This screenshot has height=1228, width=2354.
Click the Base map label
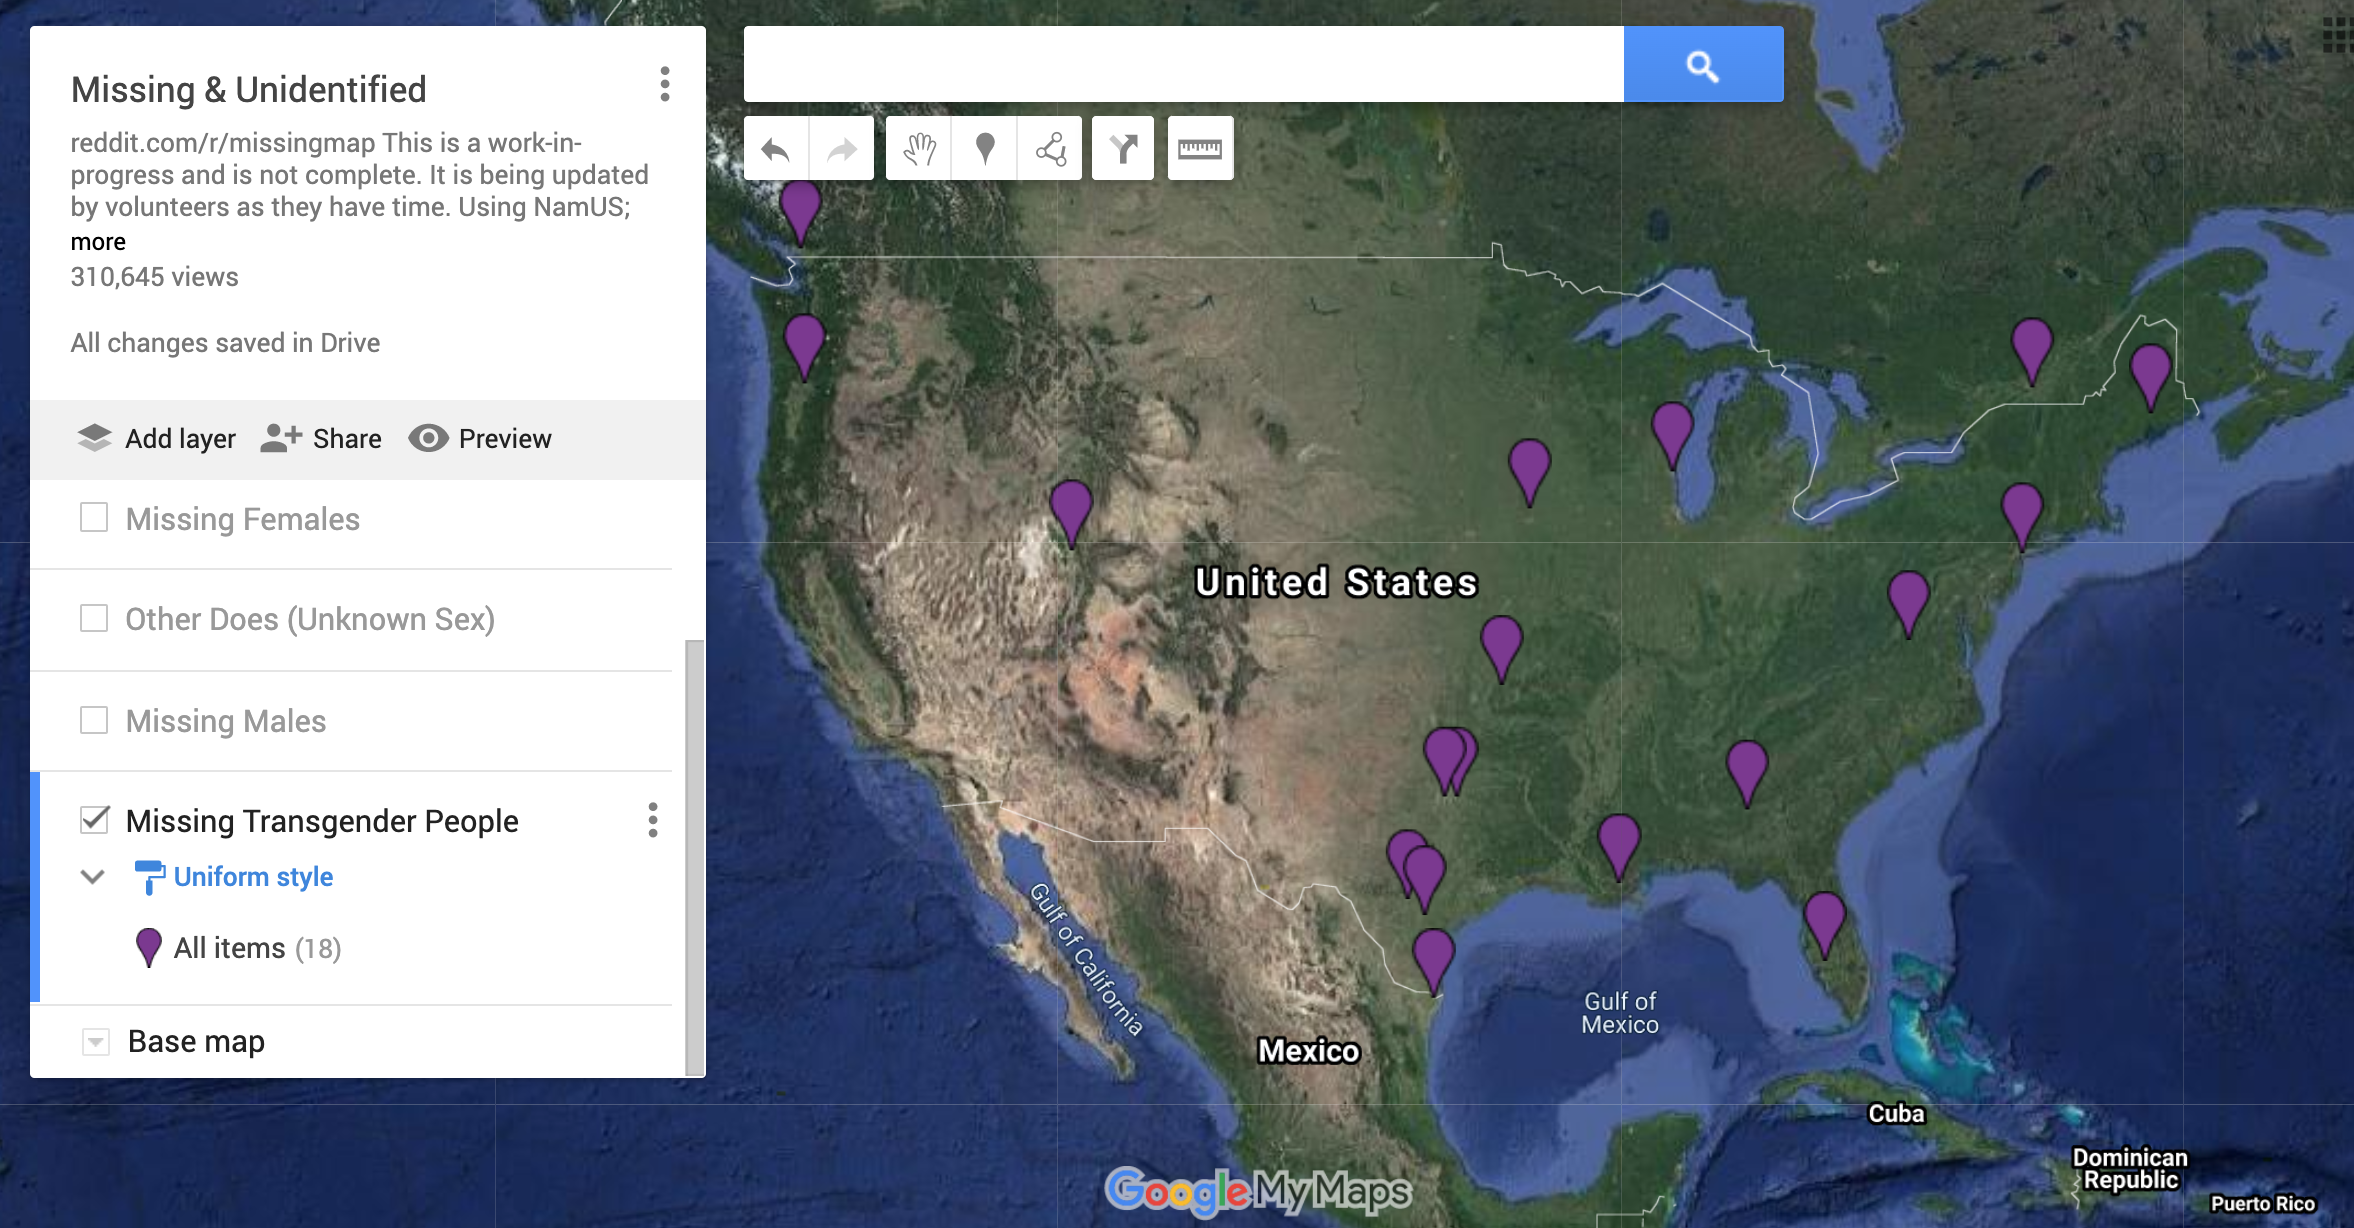pyautogui.click(x=196, y=1042)
